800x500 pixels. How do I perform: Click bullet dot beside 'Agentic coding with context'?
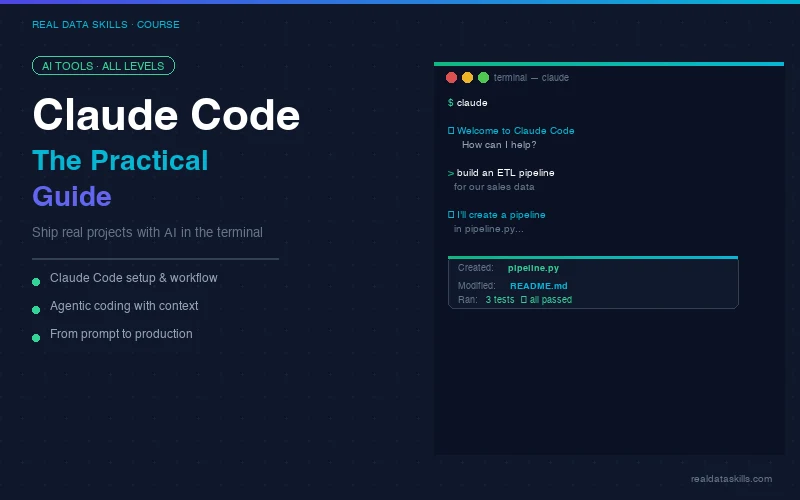pos(36,310)
